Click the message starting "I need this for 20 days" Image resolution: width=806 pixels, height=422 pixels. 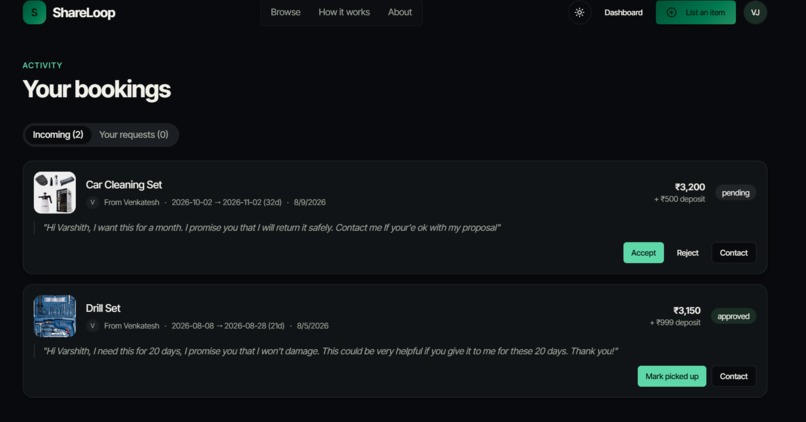click(330, 351)
